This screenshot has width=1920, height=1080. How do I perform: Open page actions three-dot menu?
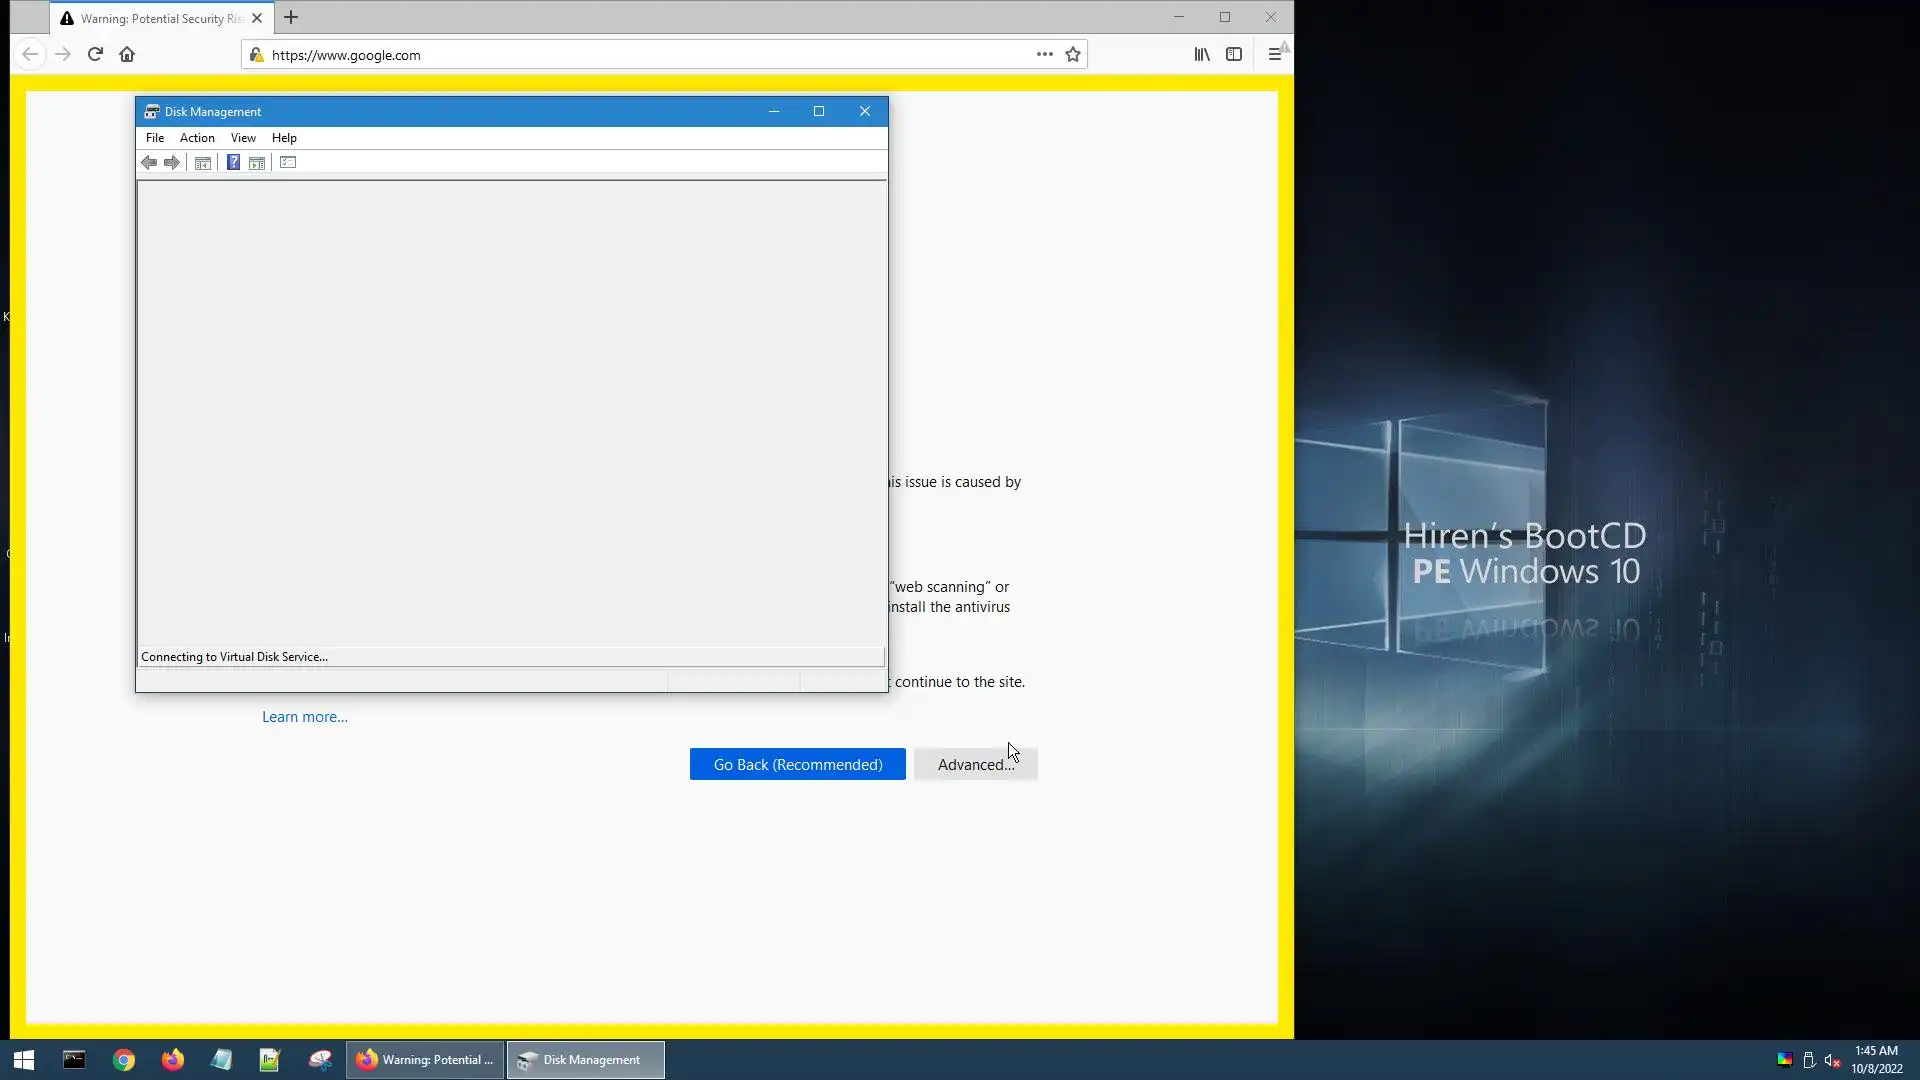(x=1044, y=55)
